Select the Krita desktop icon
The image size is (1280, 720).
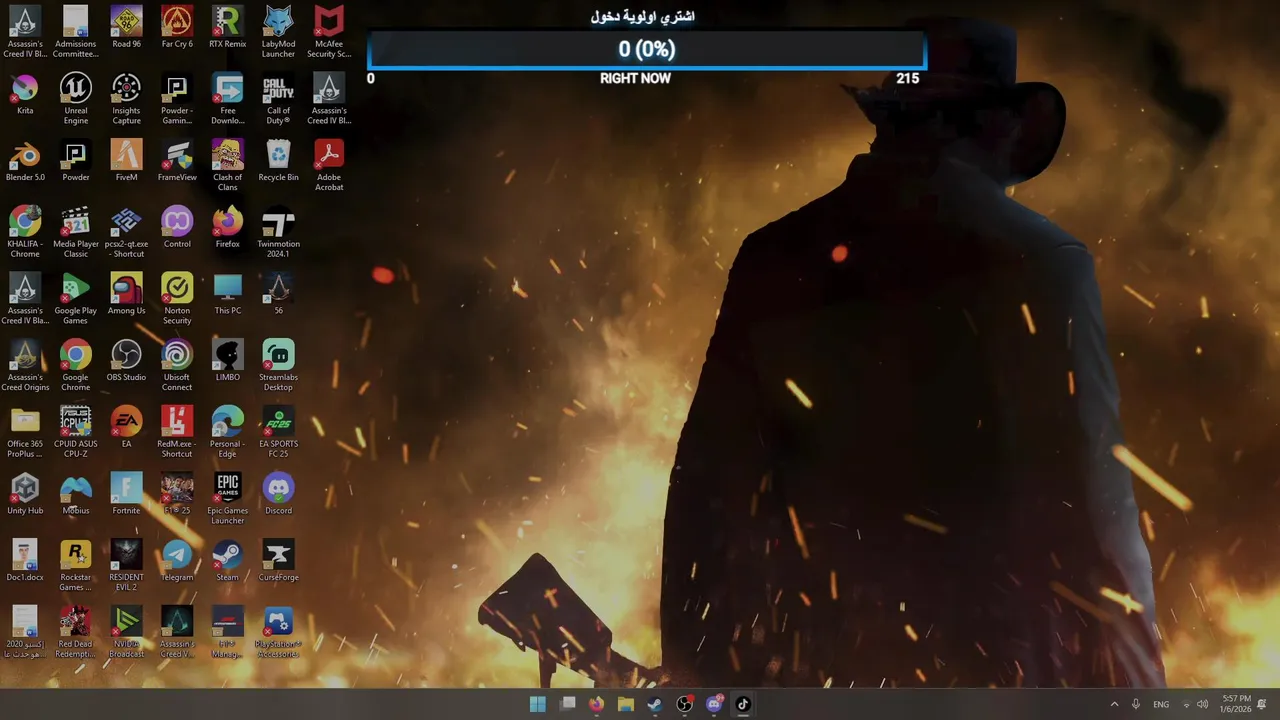(x=25, y=95)
